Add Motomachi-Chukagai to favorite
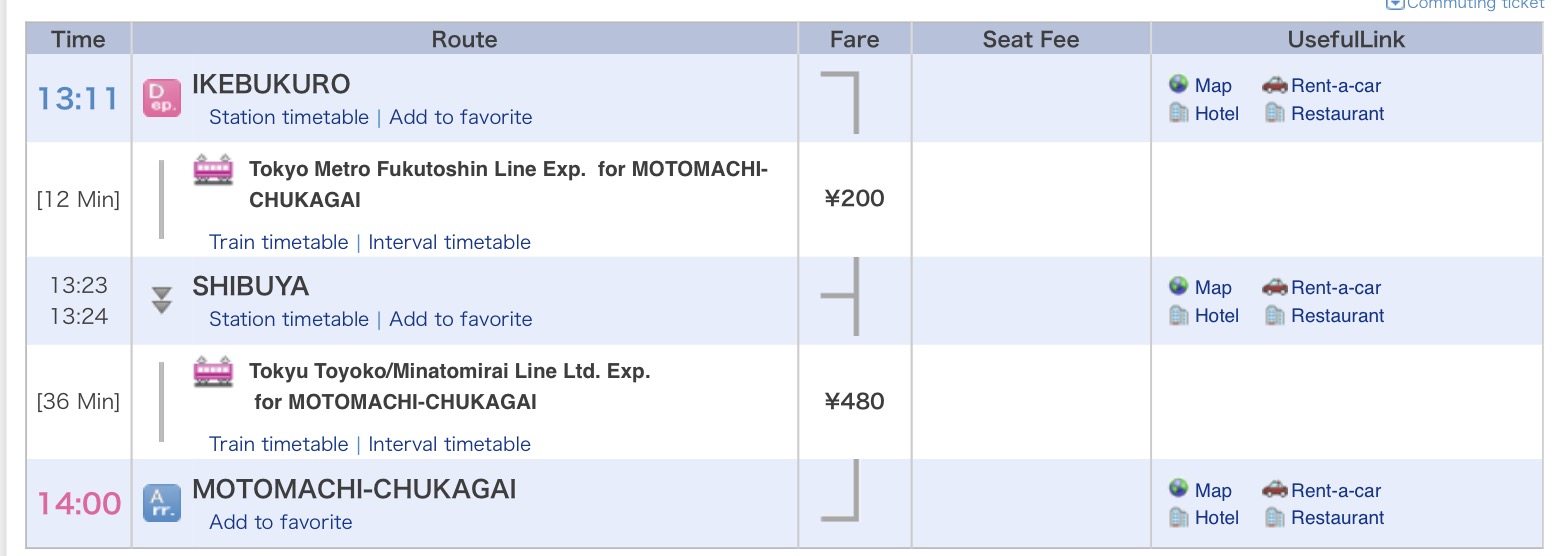Image resolution: width=1562 pixels, height=556 pixels. coord(281,522)
